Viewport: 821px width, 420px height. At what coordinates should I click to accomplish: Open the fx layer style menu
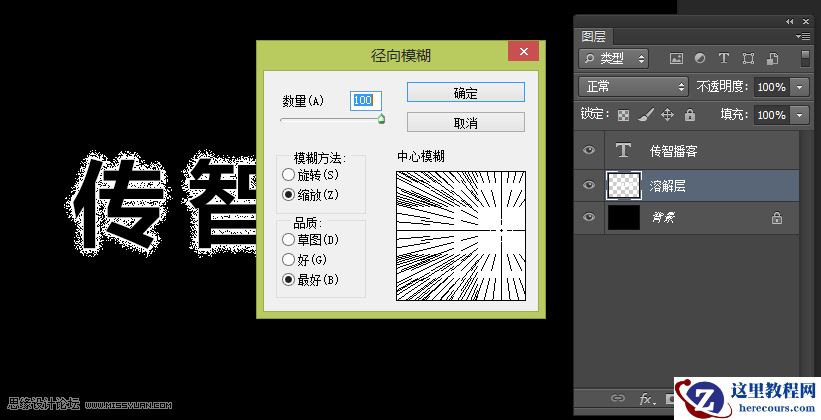(x=647, y=399)
